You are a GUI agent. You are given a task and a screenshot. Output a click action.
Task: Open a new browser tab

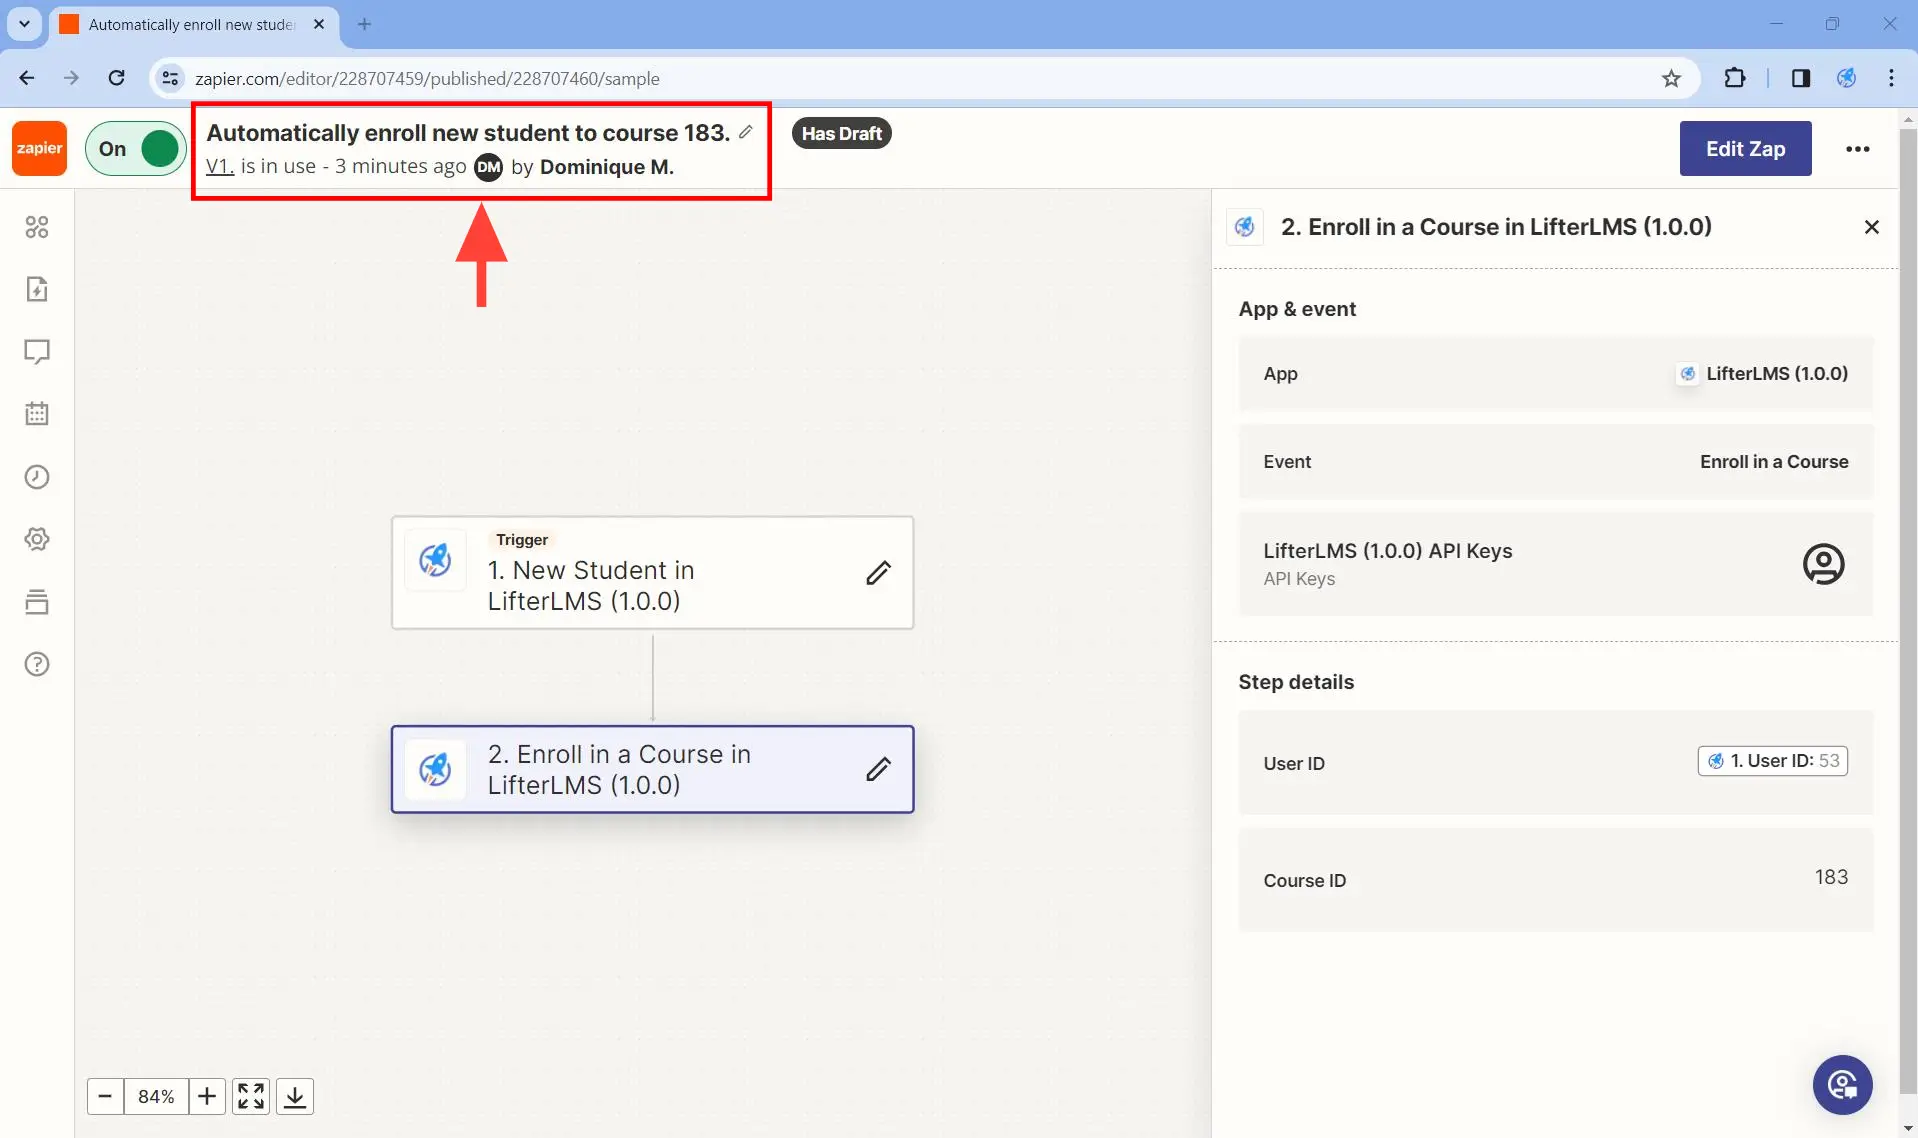(x=364, y=24)
